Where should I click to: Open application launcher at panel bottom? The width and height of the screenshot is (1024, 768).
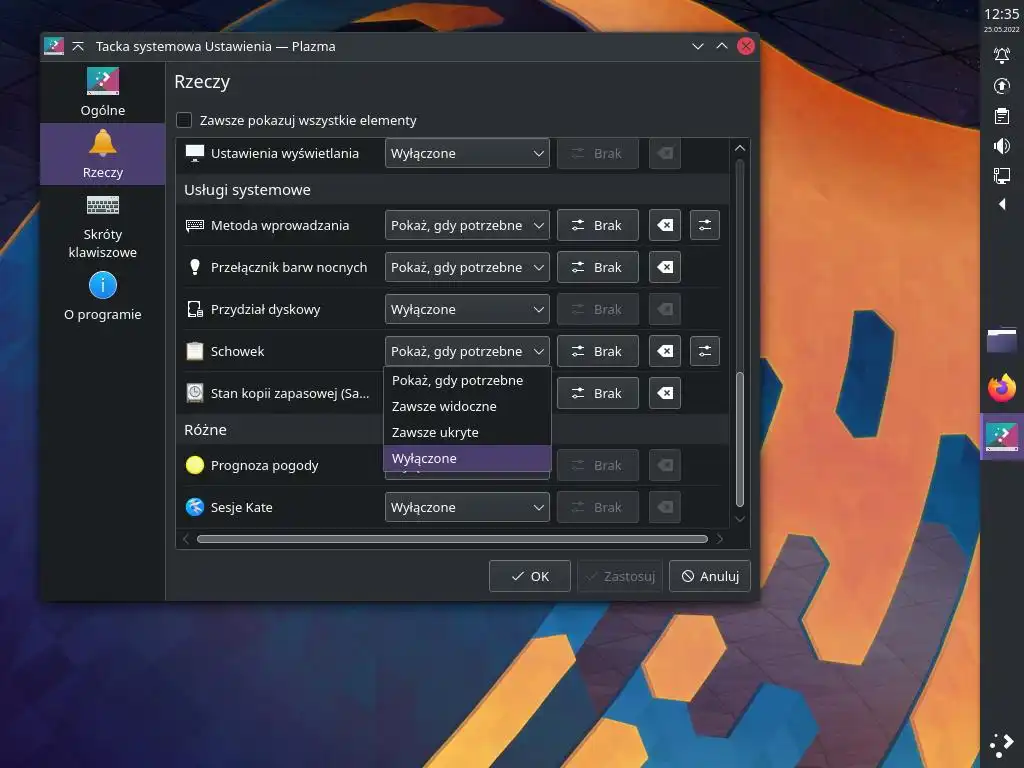tap(1002, 745)
